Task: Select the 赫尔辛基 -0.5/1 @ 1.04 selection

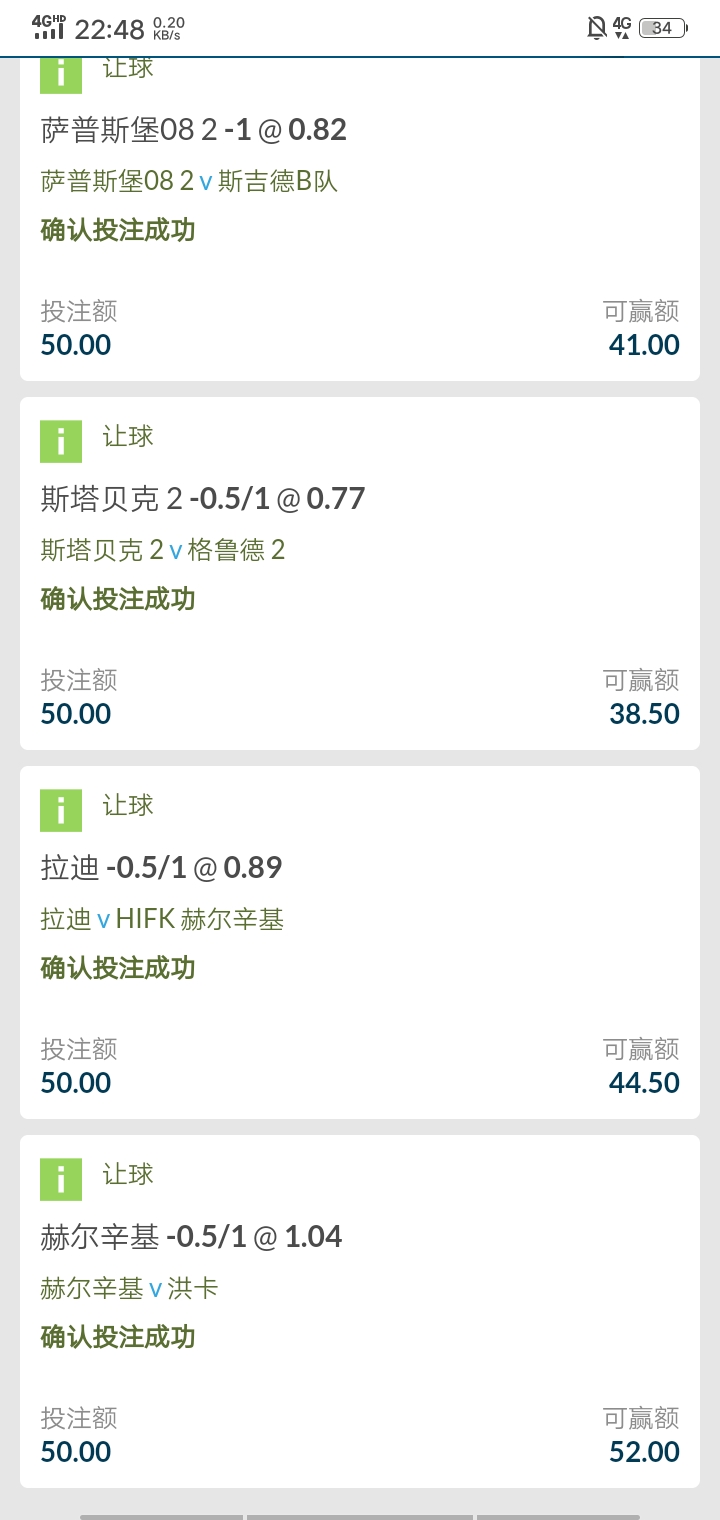Action: point(191,1236)
